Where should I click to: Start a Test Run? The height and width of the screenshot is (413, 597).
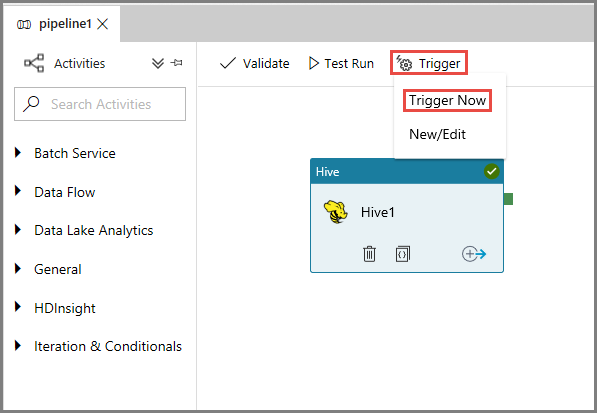click(341, 63)
